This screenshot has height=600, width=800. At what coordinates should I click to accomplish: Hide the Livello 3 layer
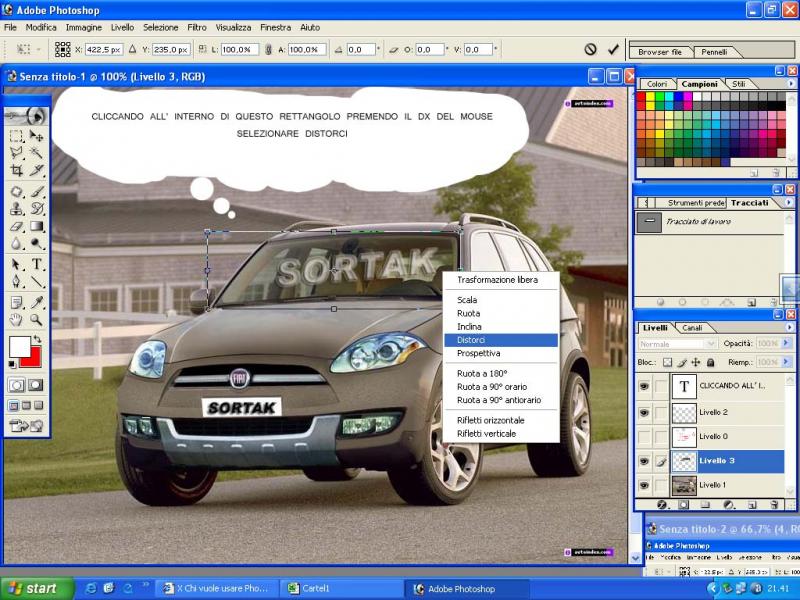point(644,461)
